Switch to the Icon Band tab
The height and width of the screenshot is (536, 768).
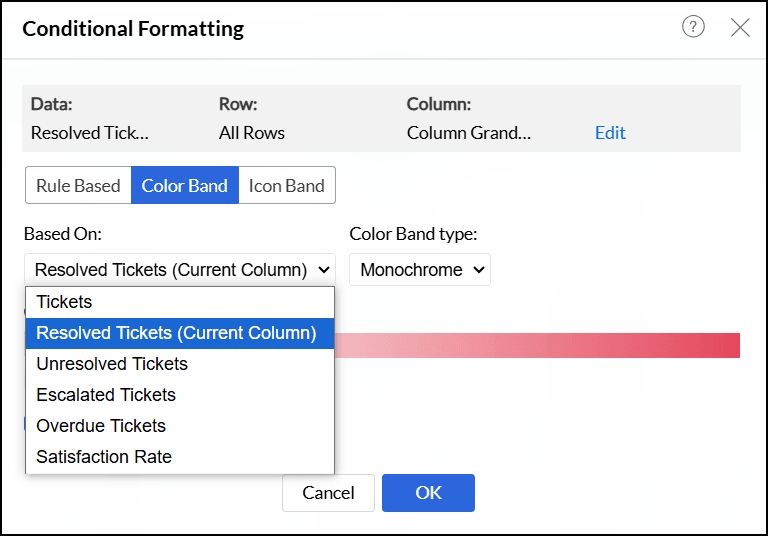tap(287, 185)
